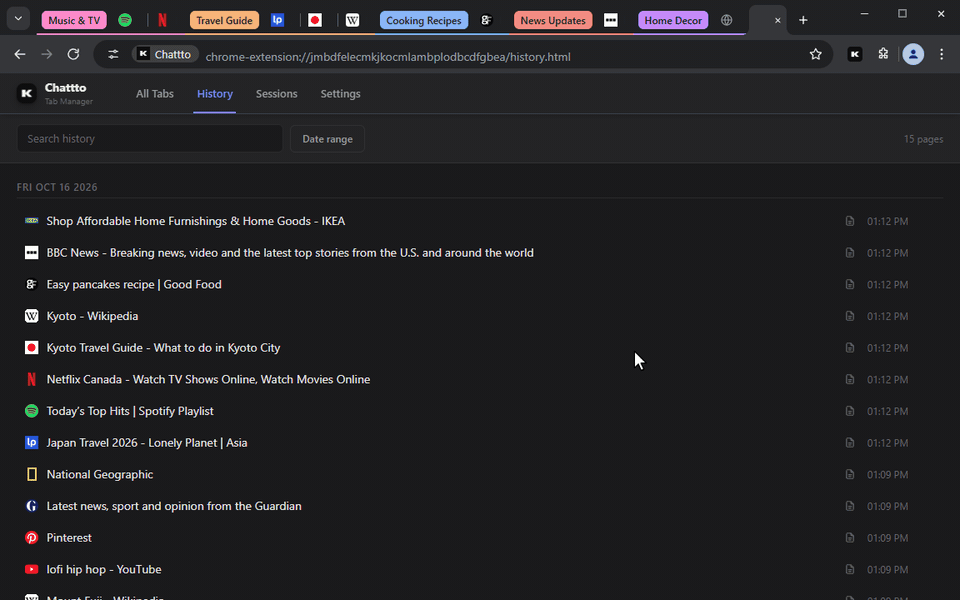This screenshot has width=960, height=600.
Task: Open the Chrome three-dot menu
Action: click(x=942, y=54)
